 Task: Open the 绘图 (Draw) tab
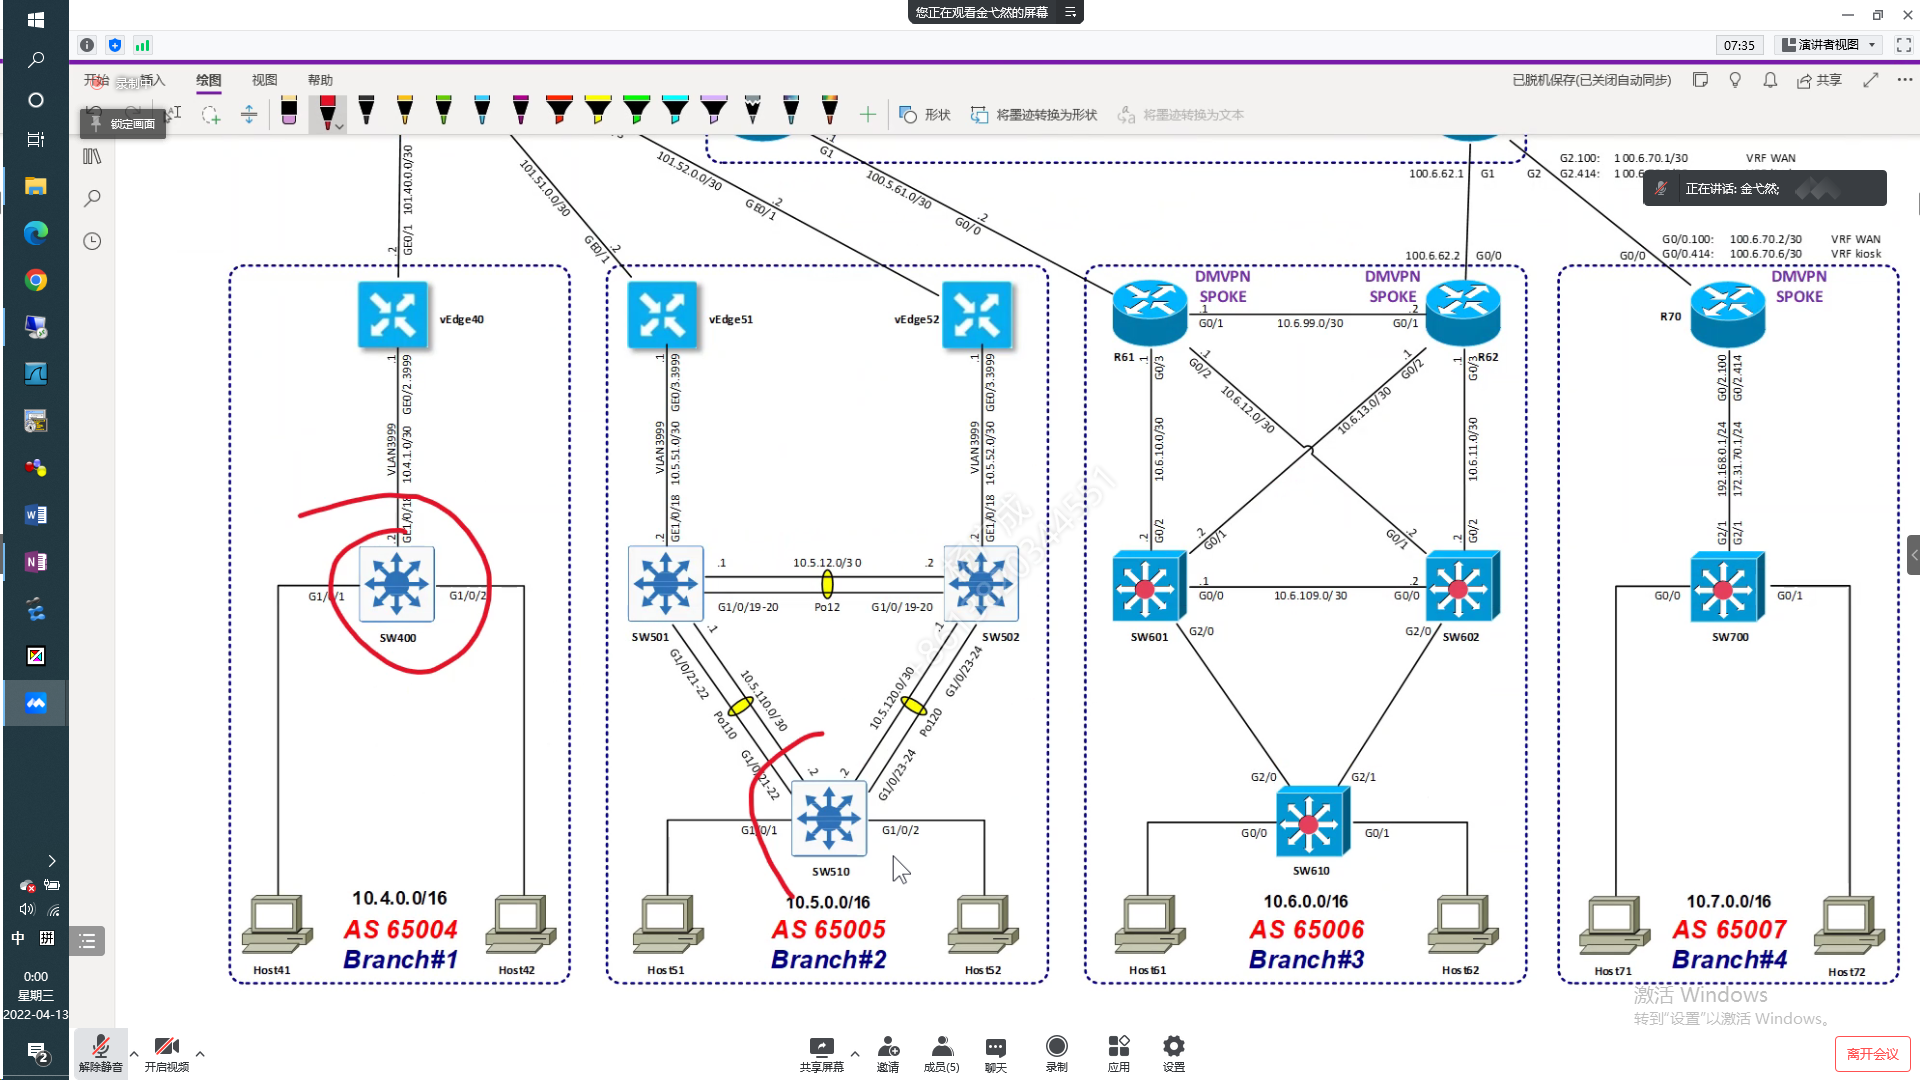point(208,80)
